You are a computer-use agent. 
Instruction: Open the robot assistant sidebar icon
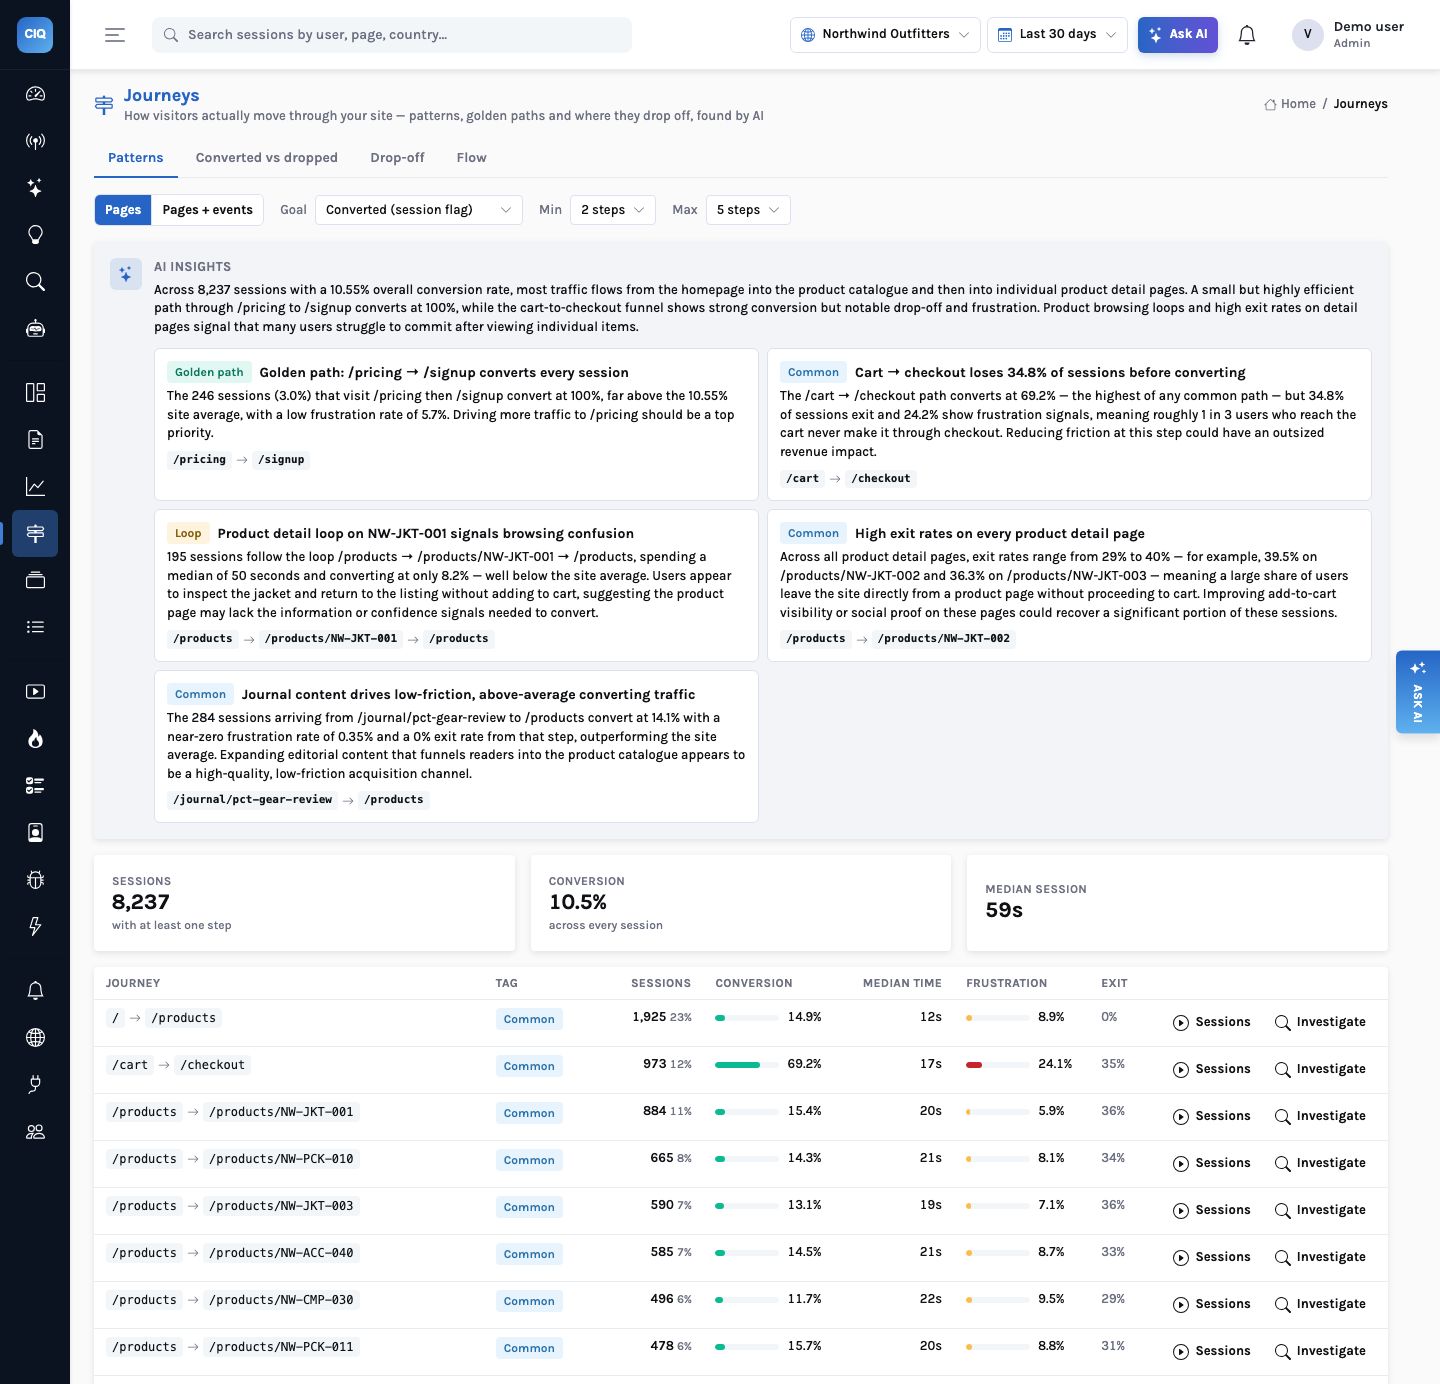35,329
